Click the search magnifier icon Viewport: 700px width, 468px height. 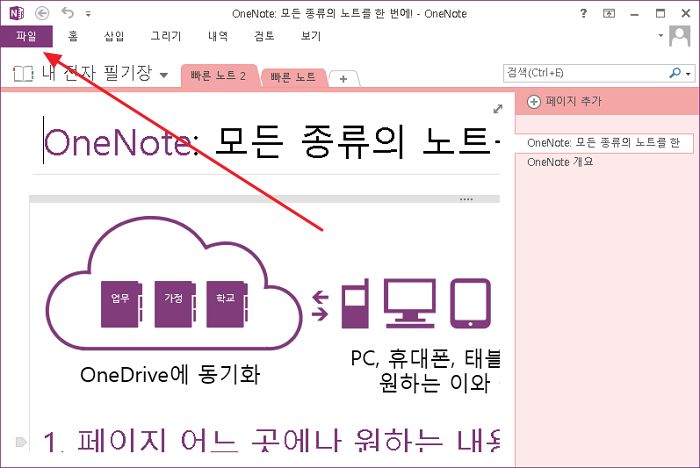[675, 73]
